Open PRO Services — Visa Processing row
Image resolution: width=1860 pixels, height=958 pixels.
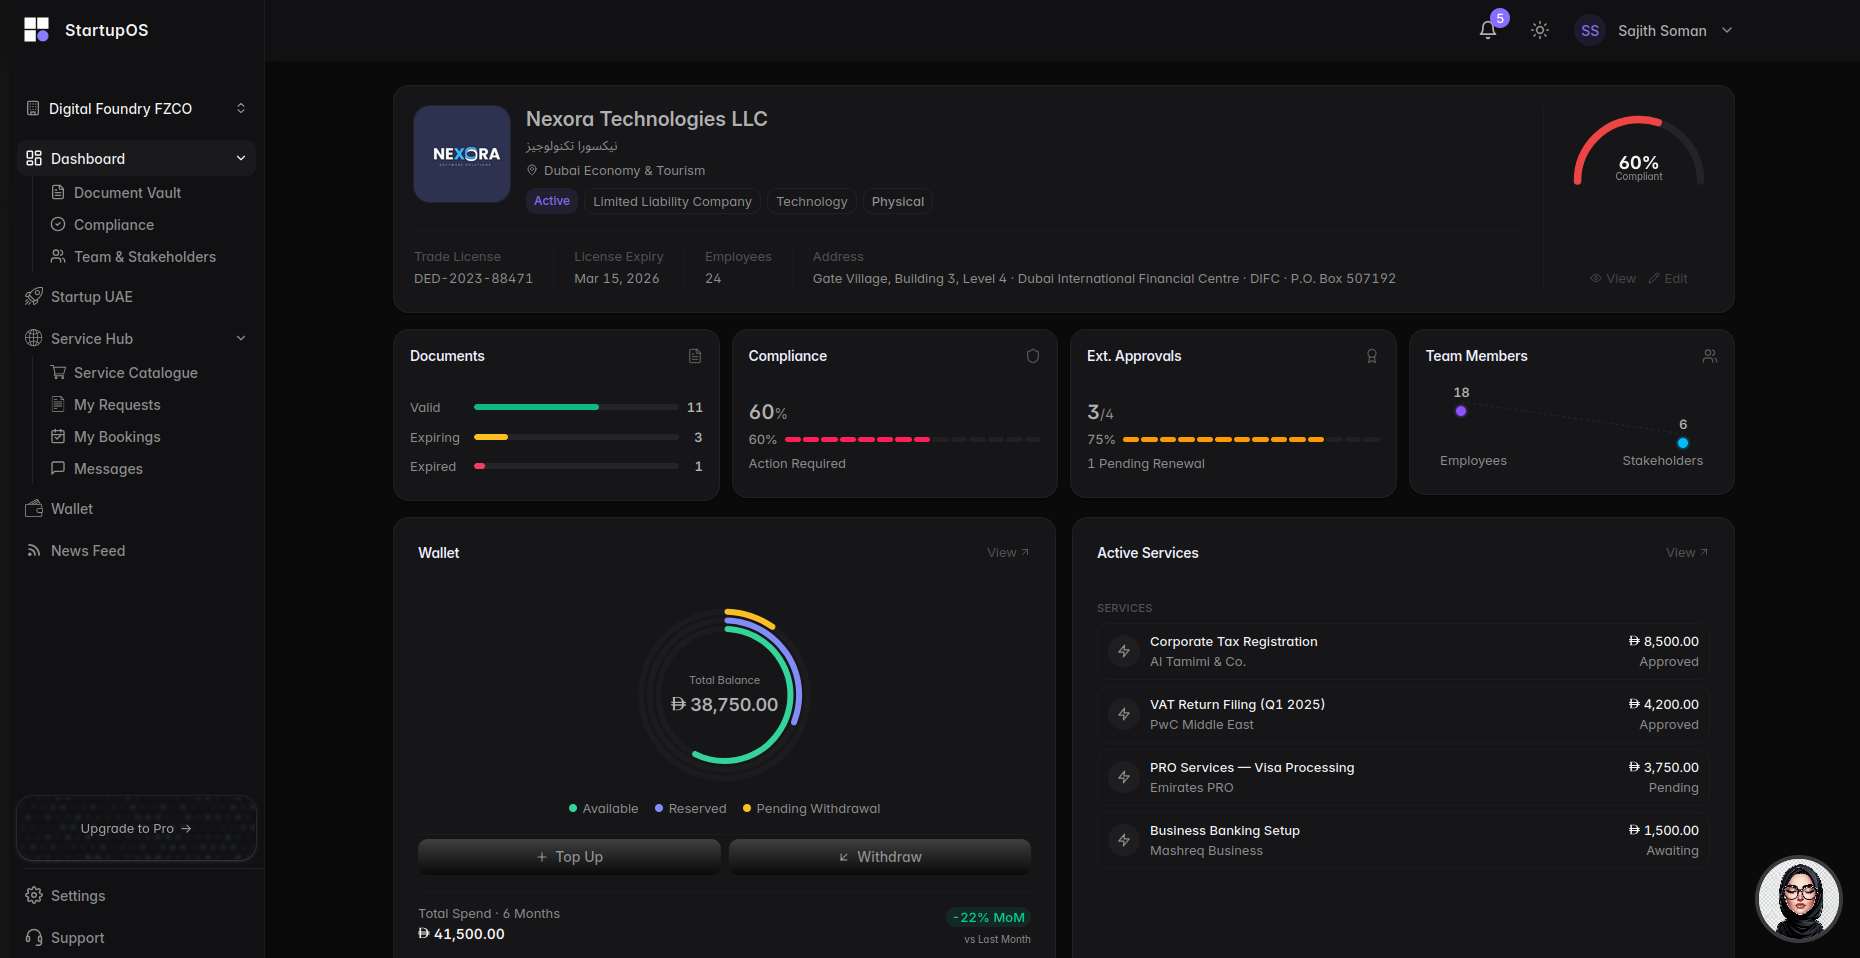(x=1403, y=778)
